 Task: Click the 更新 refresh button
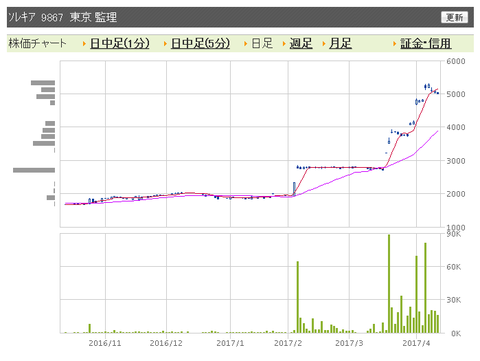(x=454, y=17)
